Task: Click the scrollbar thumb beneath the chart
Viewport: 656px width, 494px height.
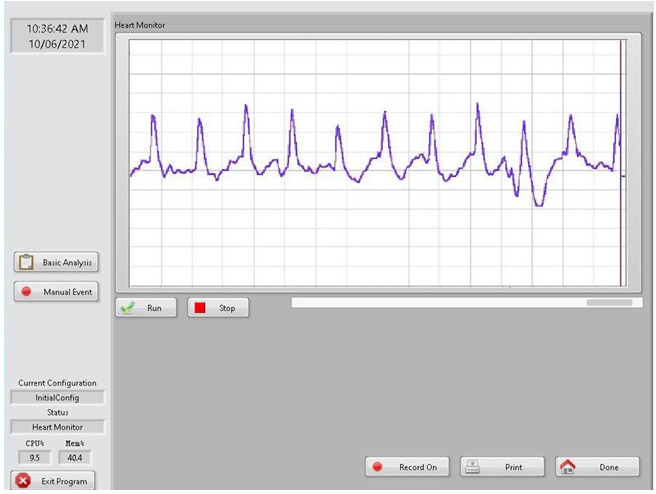Action: coord(609,302)
